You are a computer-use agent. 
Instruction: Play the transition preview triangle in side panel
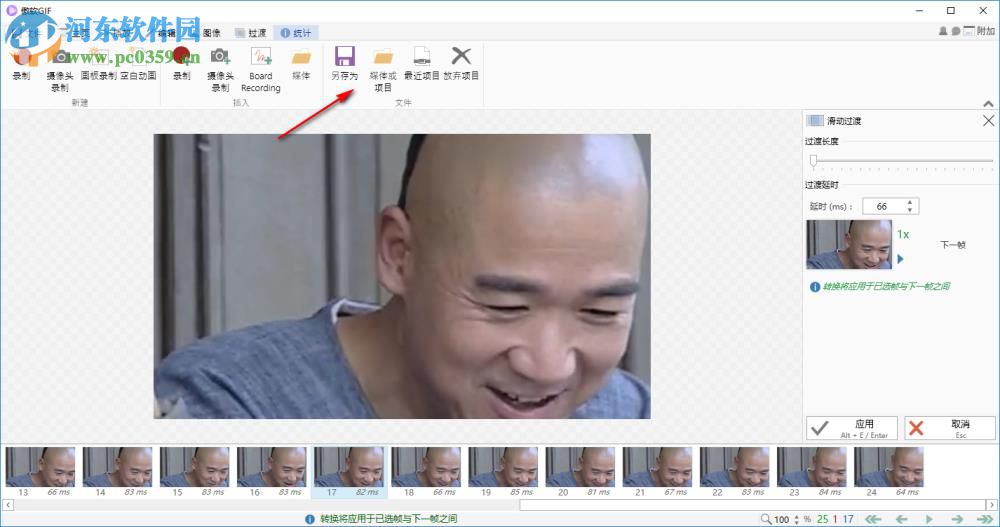(x=901, y=258)
